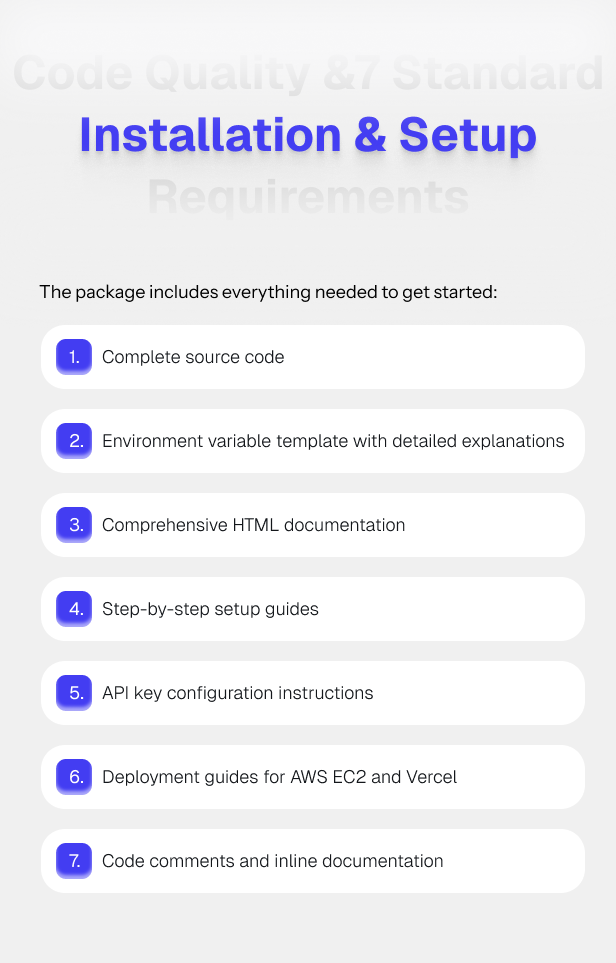The image size is (616, 963).
Task: Click the number 2 badge
Action: click(74, 441)
